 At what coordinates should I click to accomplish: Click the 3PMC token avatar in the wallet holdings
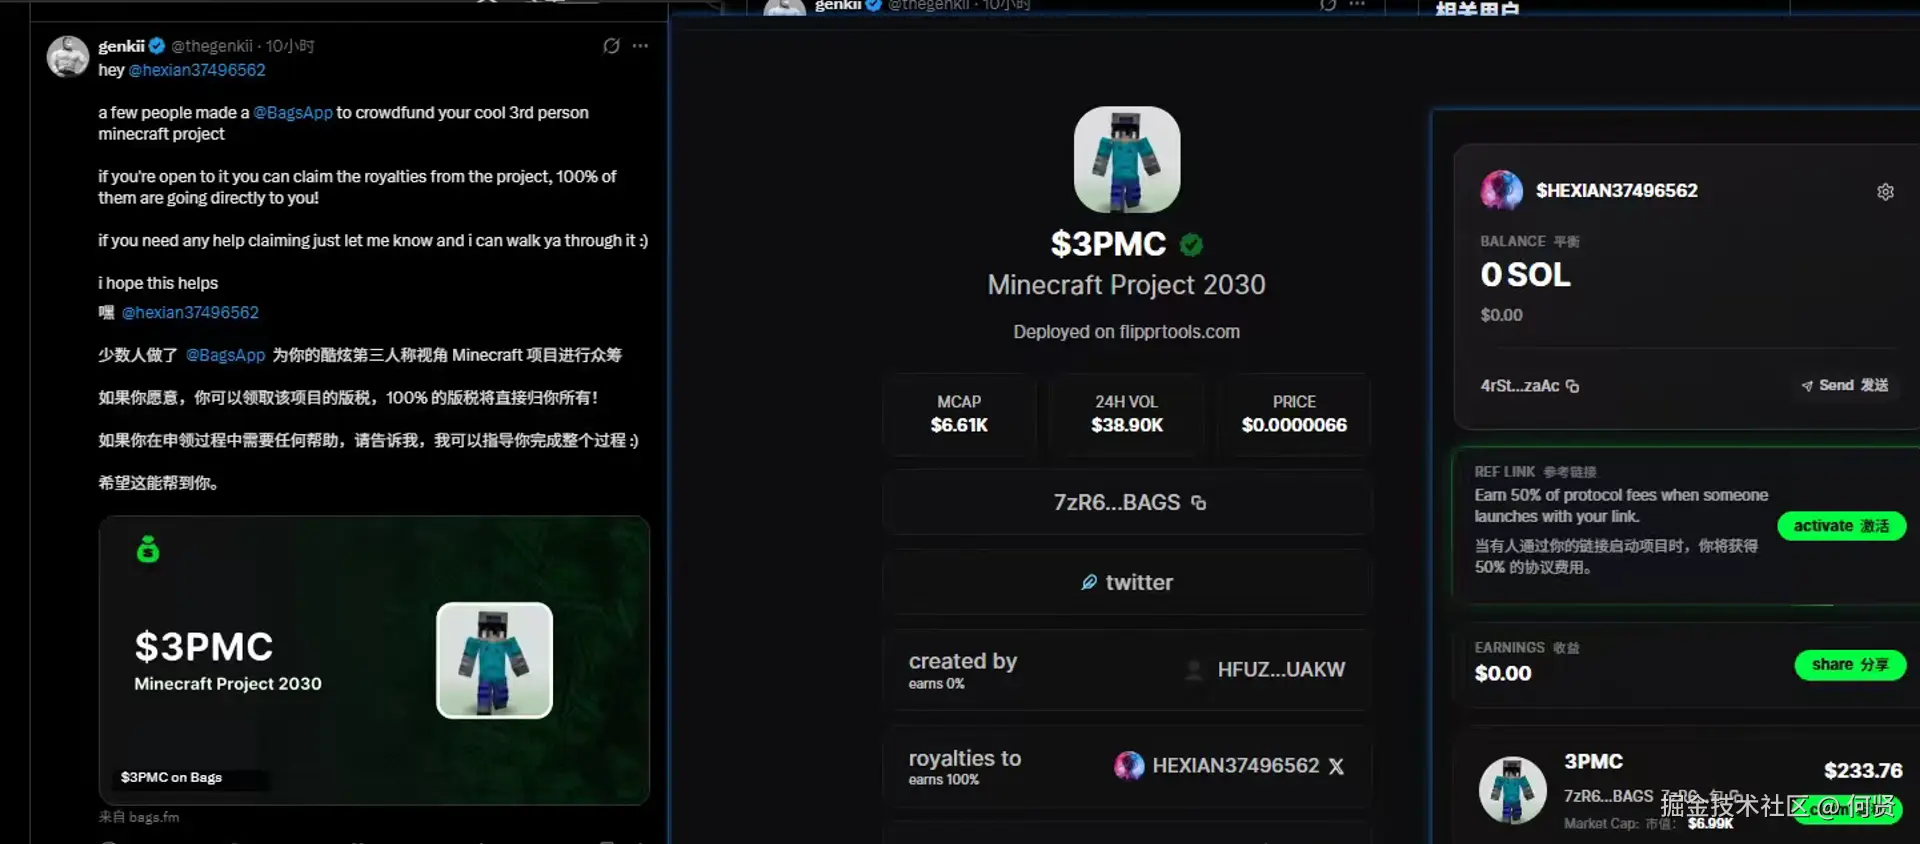point(1512,790)
